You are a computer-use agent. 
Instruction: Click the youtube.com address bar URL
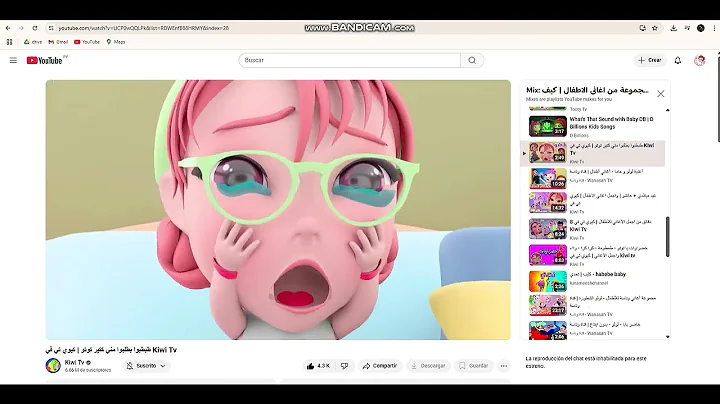pos(143,28)
